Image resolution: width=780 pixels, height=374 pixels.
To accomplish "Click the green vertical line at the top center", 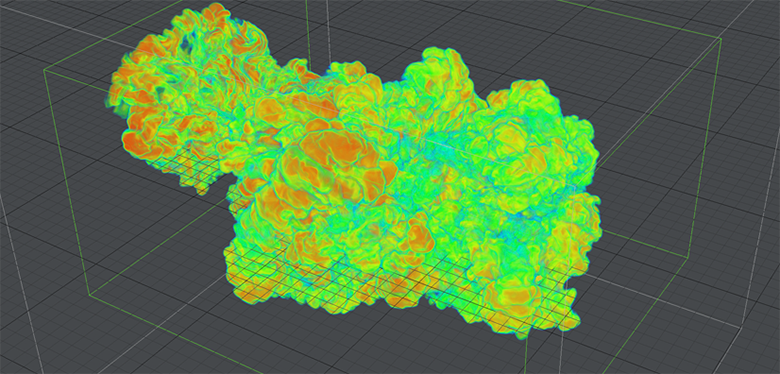I will tap(307, 30).
